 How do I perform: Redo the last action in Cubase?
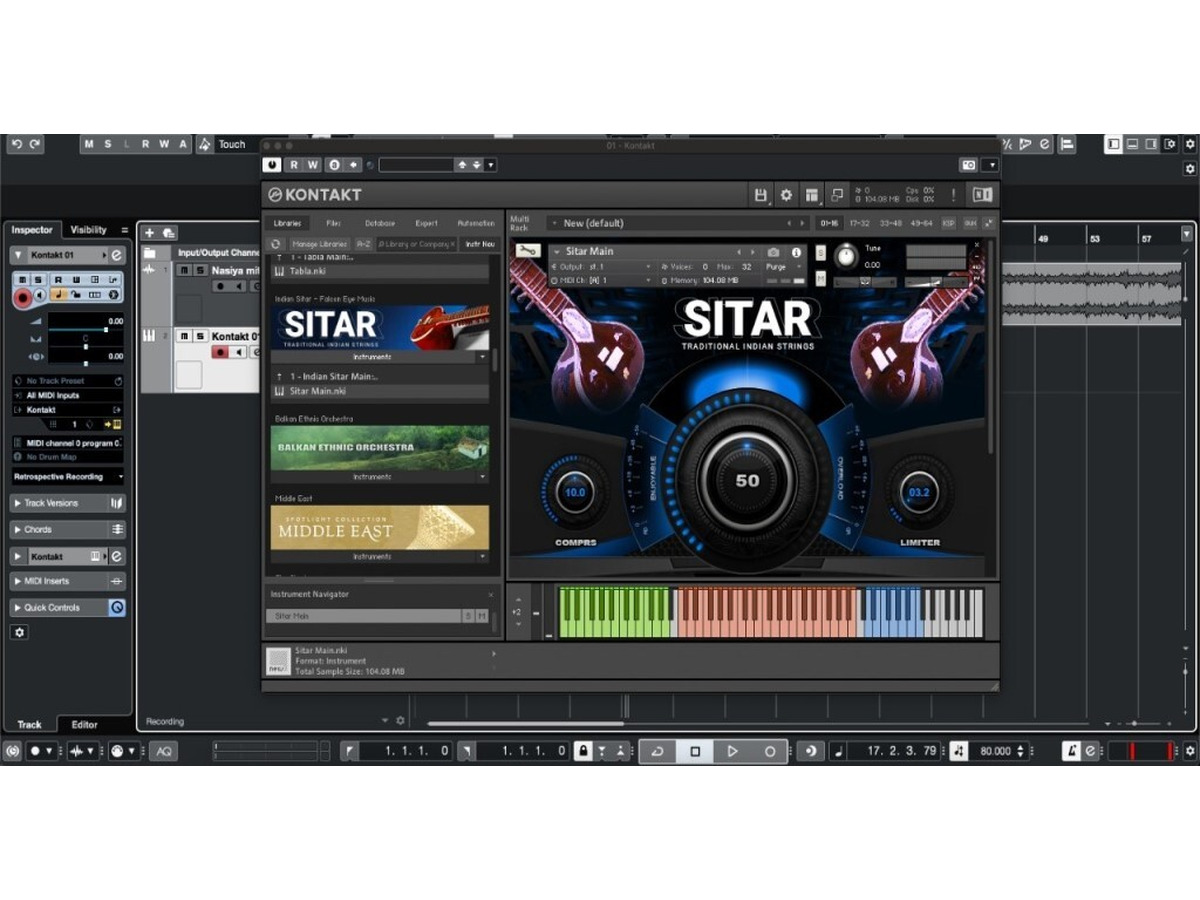(35, 144)
